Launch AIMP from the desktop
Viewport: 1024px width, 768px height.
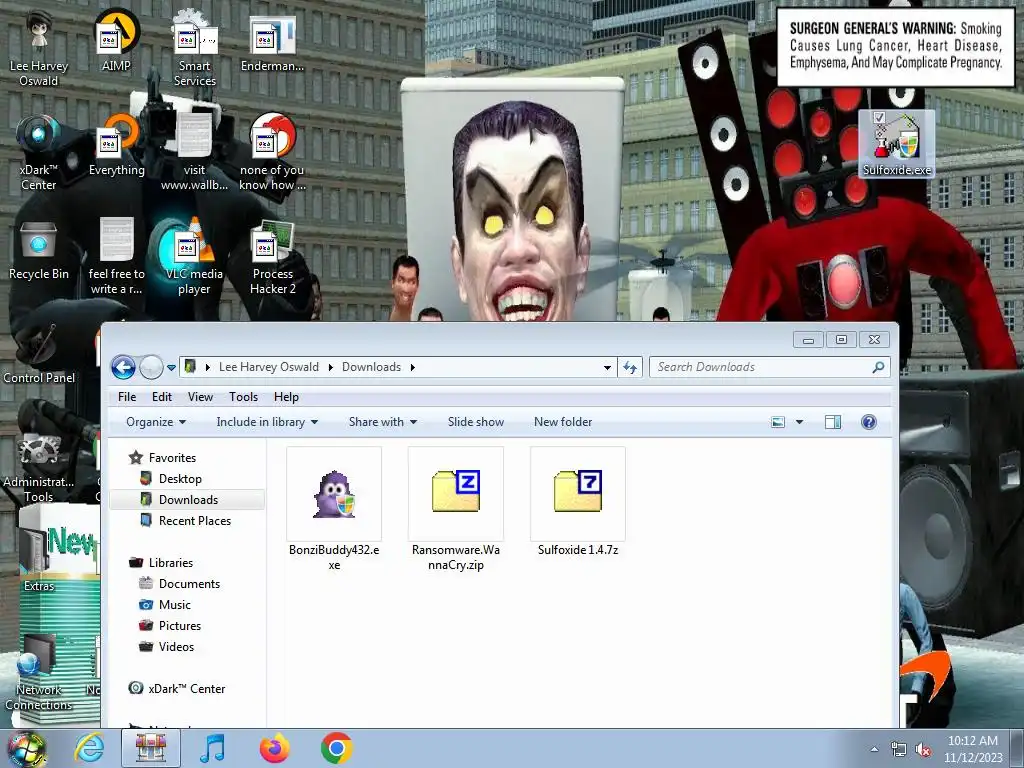pos(116,42)
